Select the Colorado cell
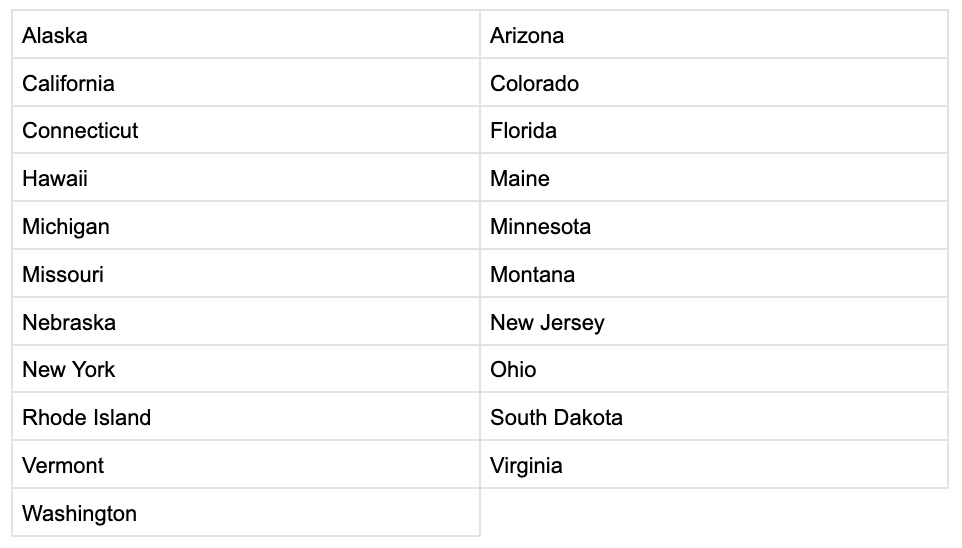The height and width of the screenshot is (548, 962). click(534, 84)
